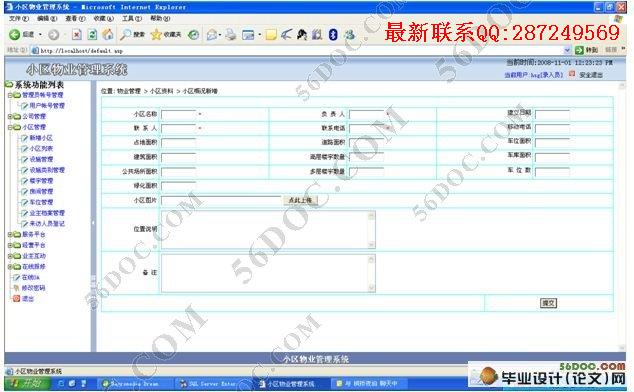Click the red 退出 icon in sidebar
The height and width of the screenshot is (392, 634).
pos(16,299)
